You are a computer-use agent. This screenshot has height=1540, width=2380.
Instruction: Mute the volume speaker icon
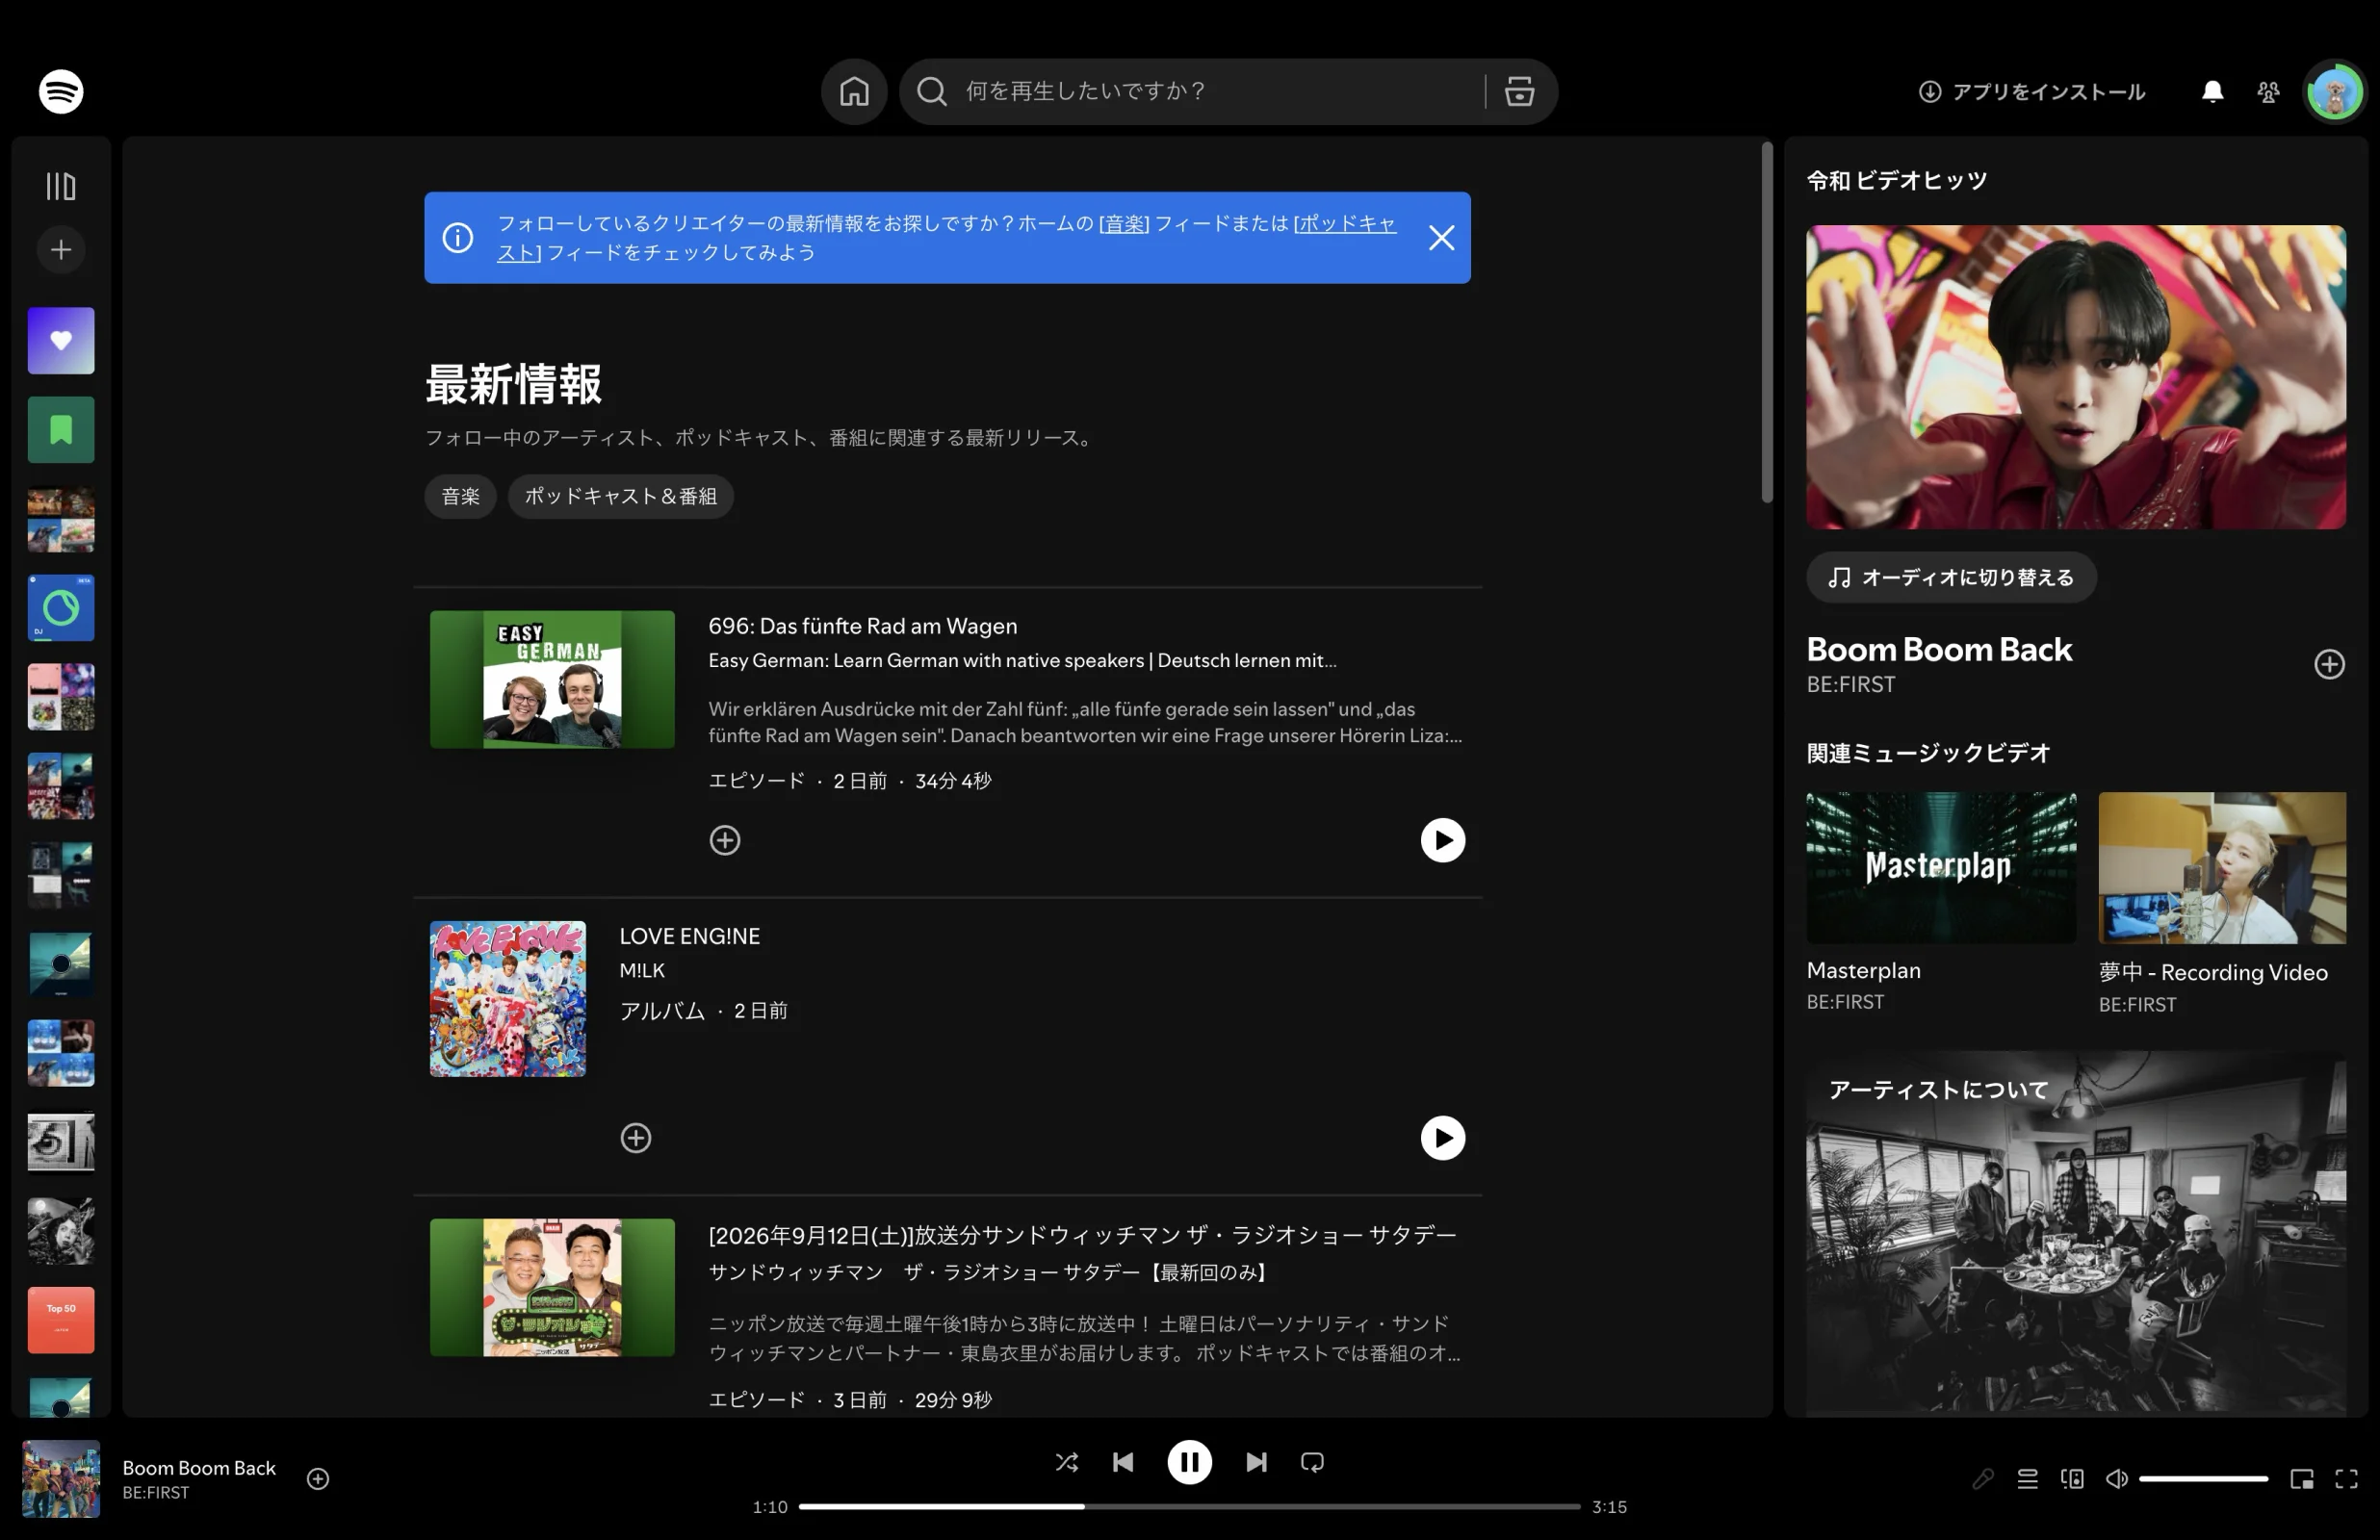[x=2116, y=1479]
